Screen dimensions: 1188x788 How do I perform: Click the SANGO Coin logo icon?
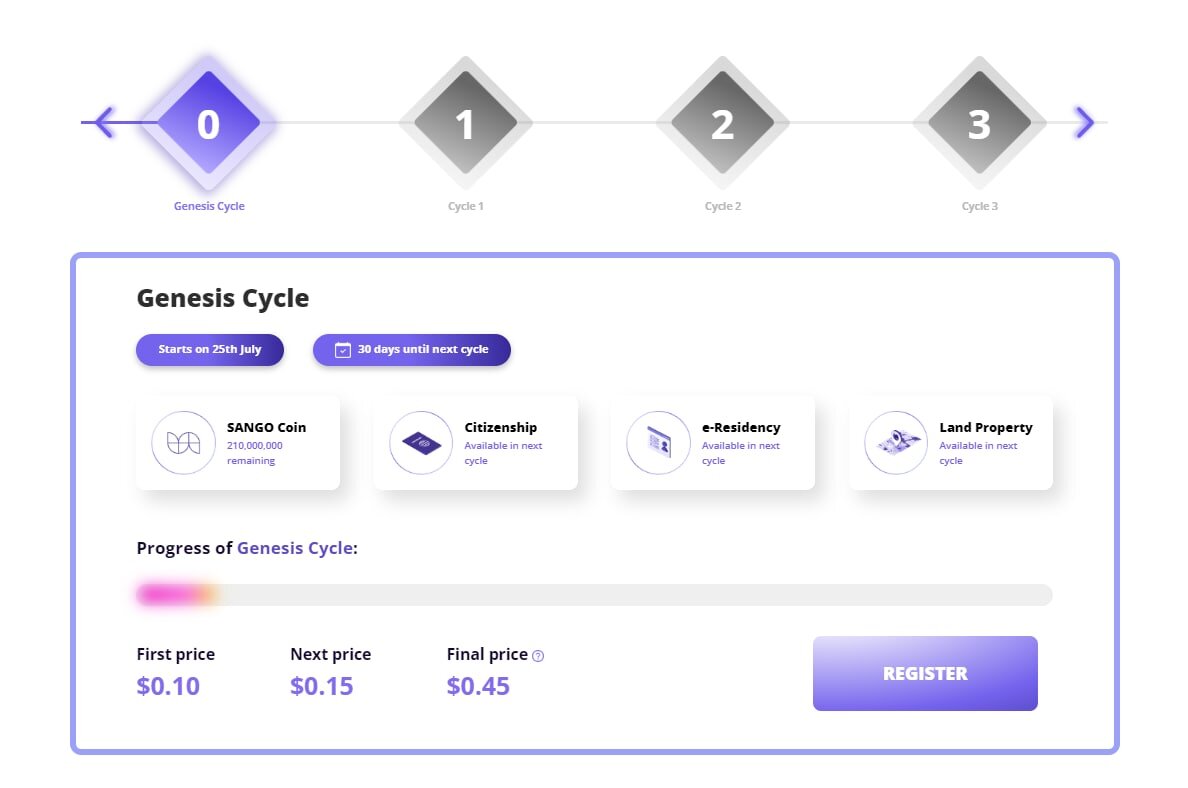(183, 442)
